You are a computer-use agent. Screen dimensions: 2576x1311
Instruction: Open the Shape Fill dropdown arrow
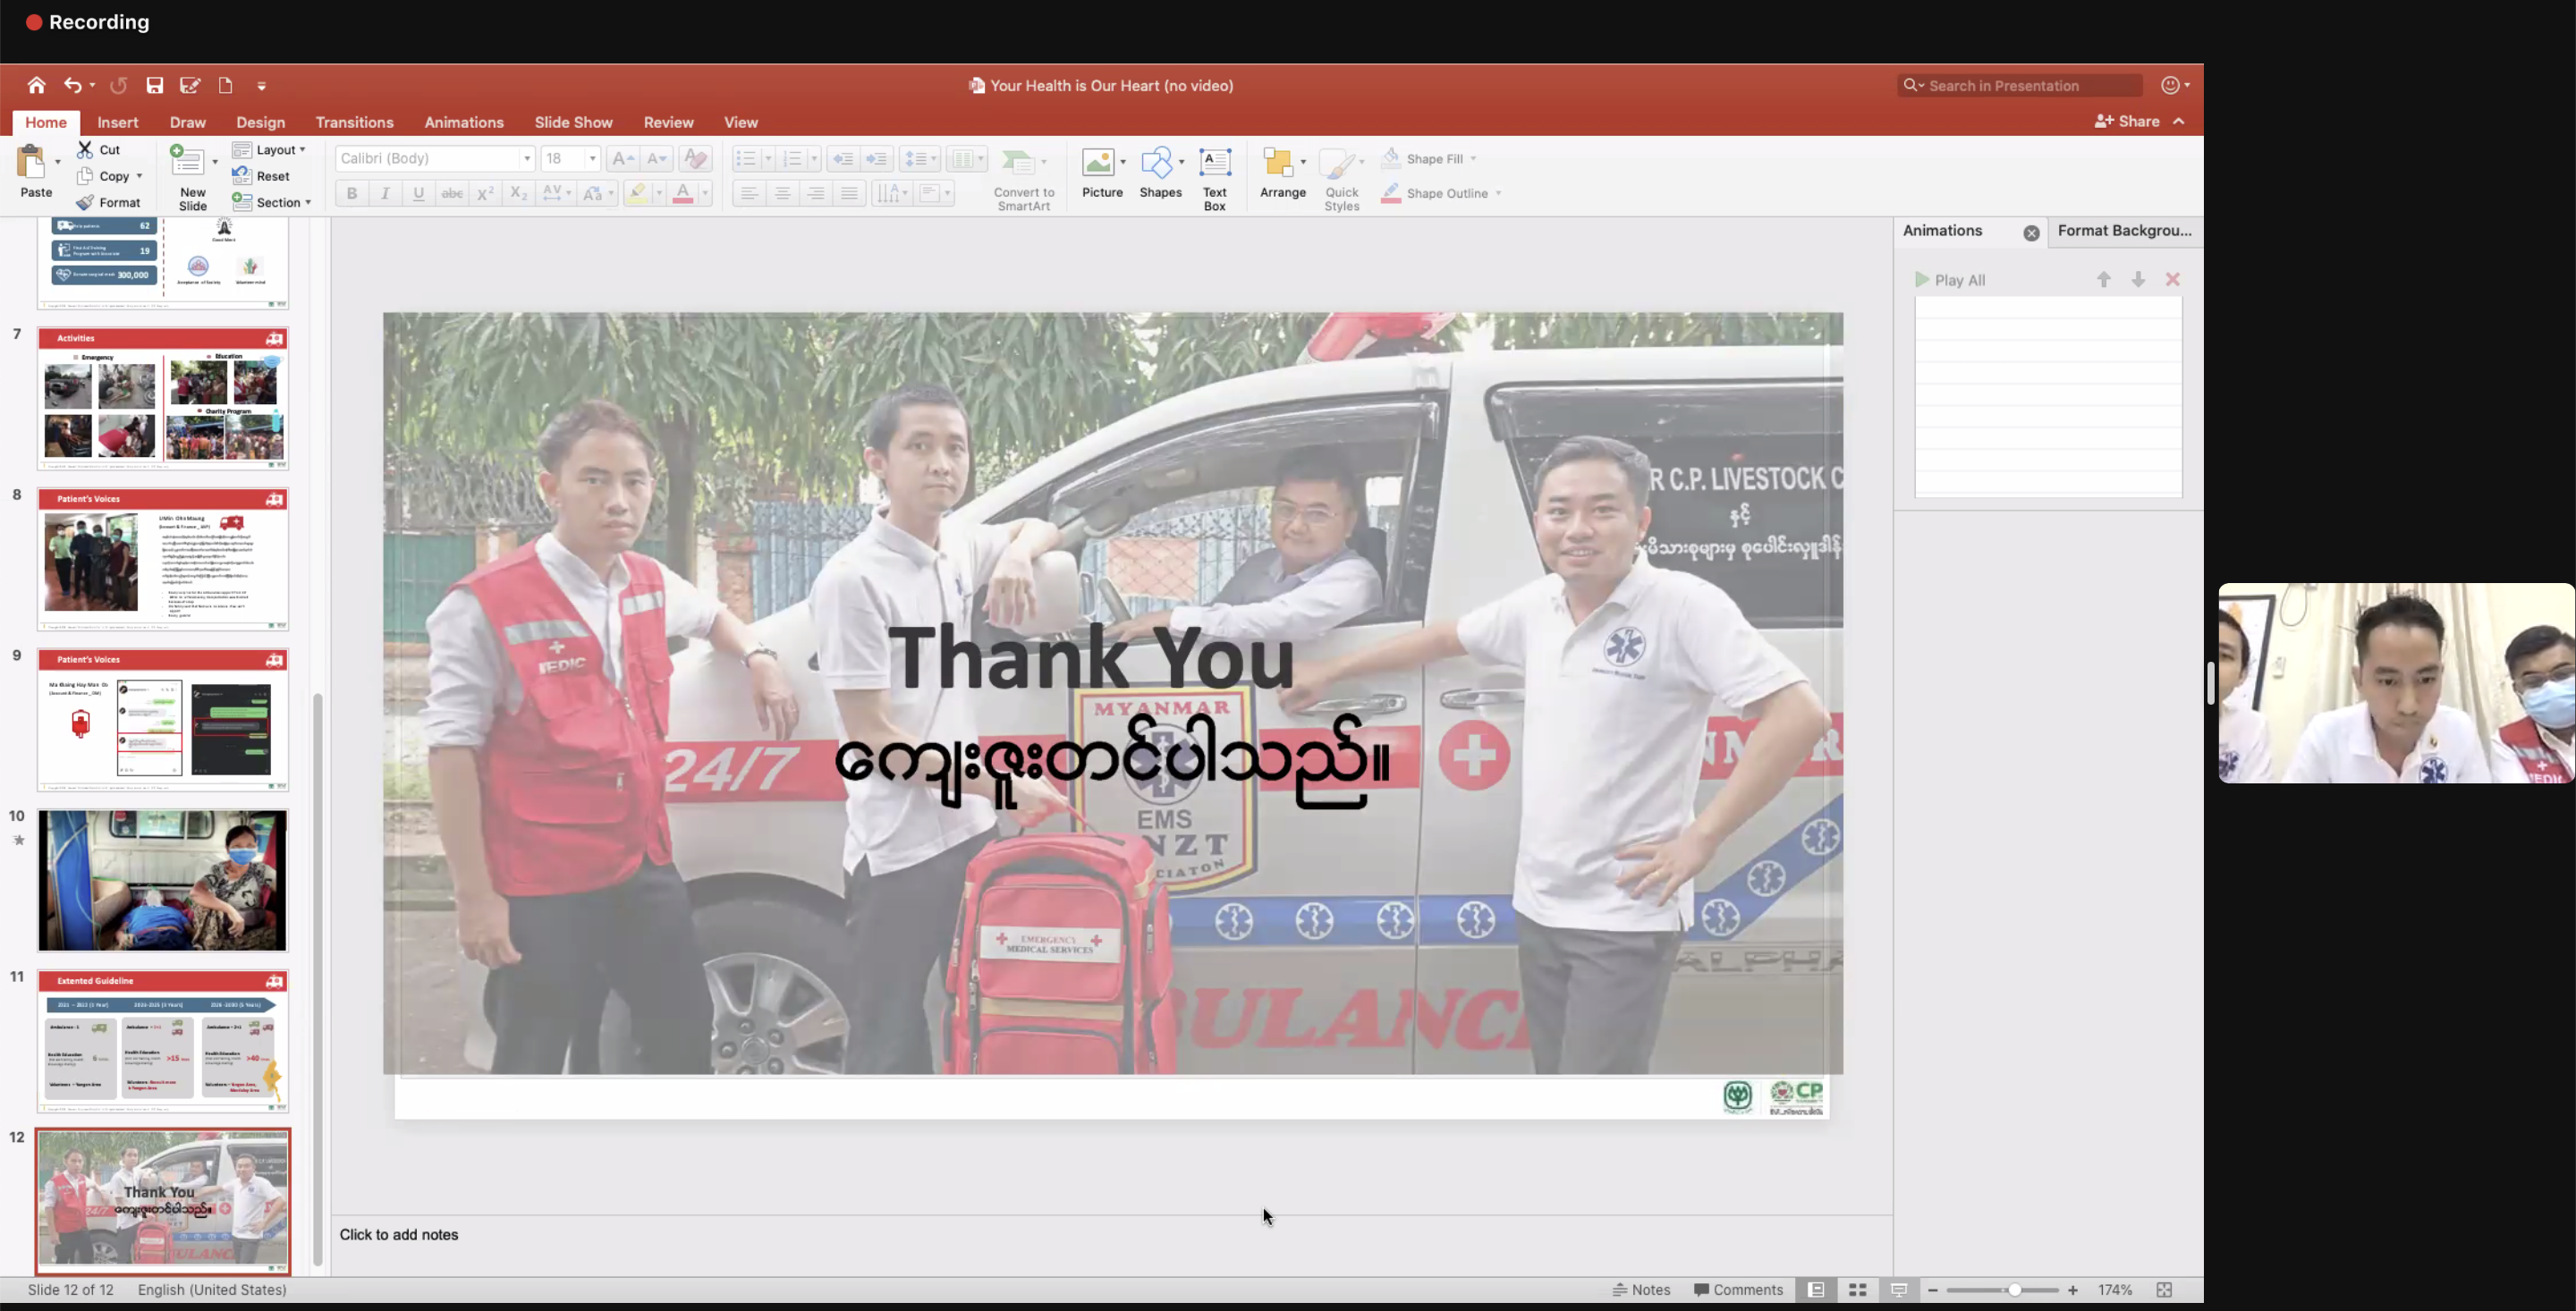pyautogui.click(x=1473, y=159)
